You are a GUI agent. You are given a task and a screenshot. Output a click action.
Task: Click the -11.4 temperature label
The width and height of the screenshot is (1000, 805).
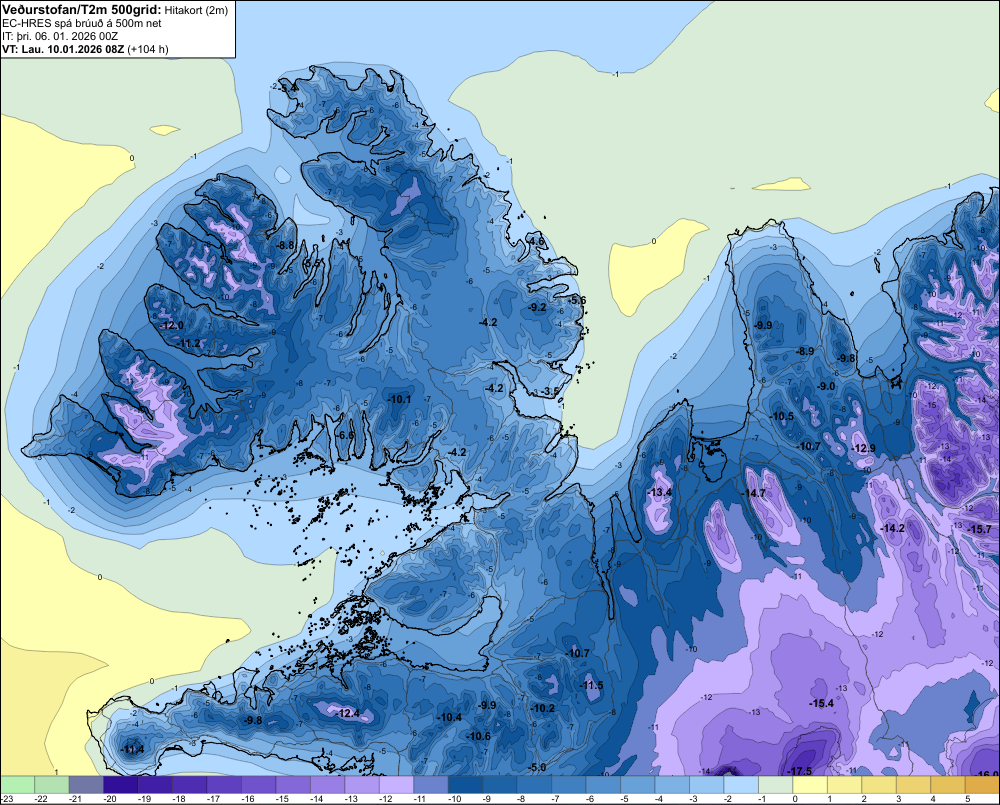(x=133, y=749)
